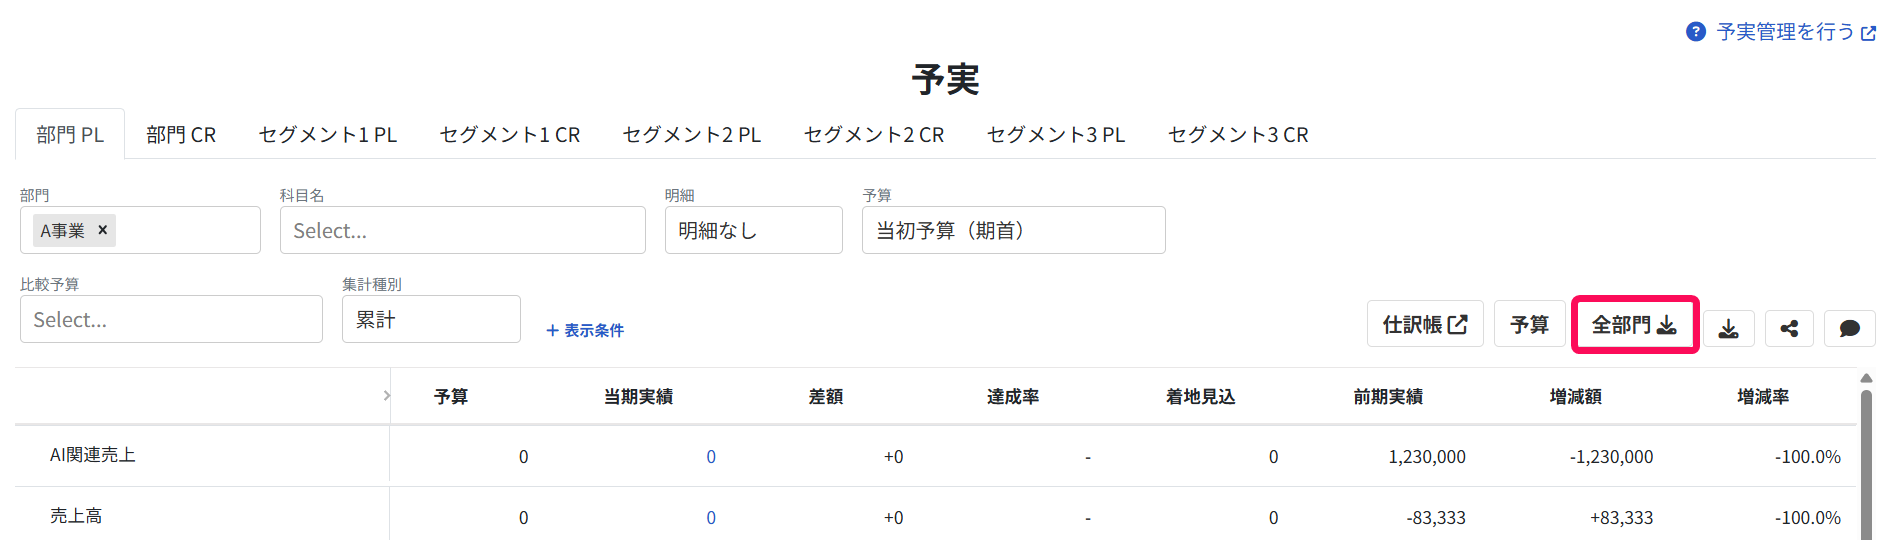Click the 当期実績 column header
The image size is (1892, 540).
tap(638, 397)
